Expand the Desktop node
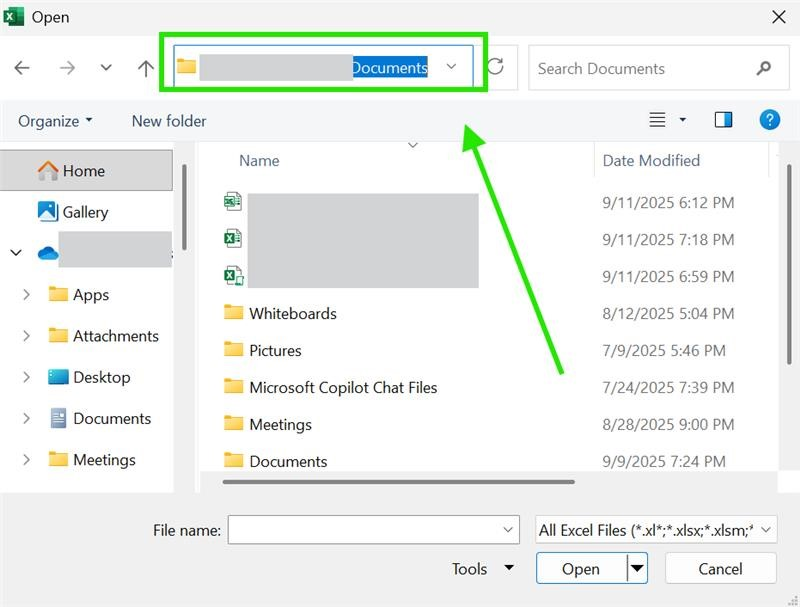This screenshot has width=800, height=607. [x=27, y=377]
